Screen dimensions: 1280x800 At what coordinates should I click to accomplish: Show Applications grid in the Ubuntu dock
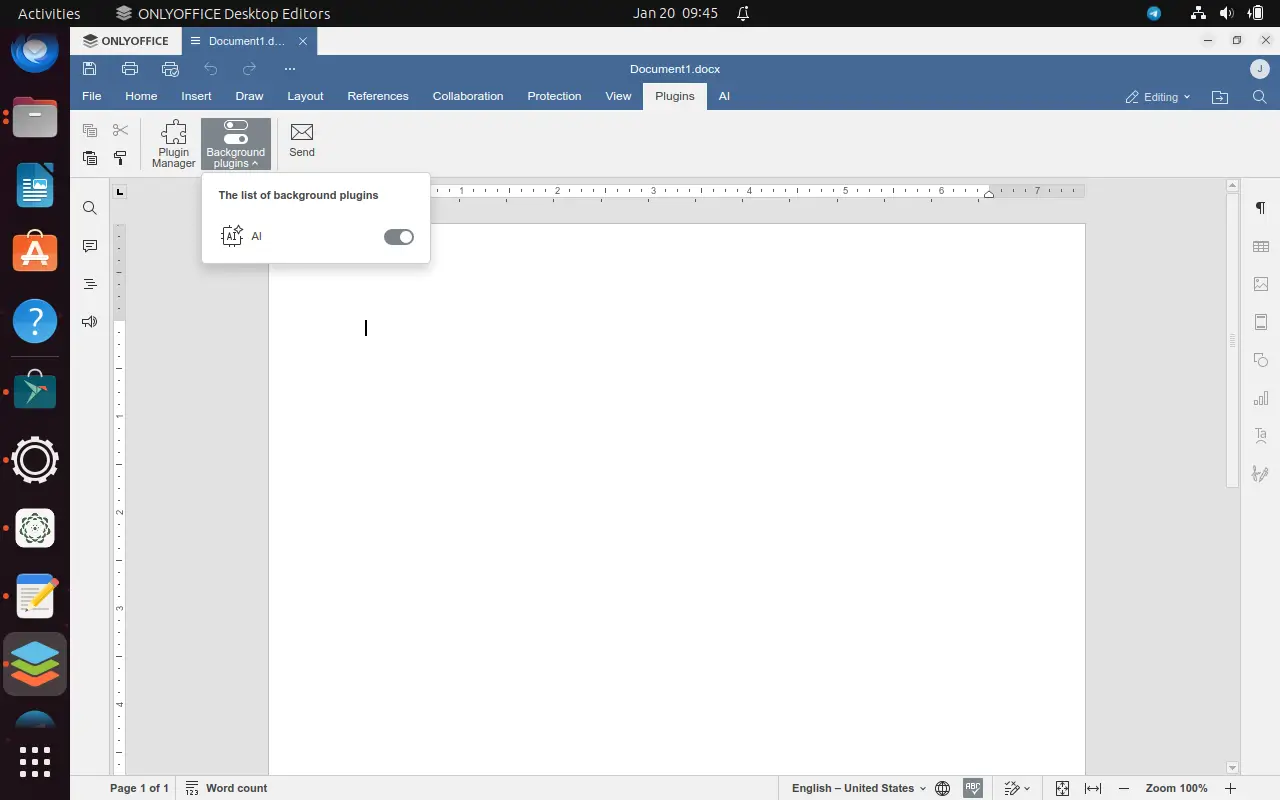(35, 761)
